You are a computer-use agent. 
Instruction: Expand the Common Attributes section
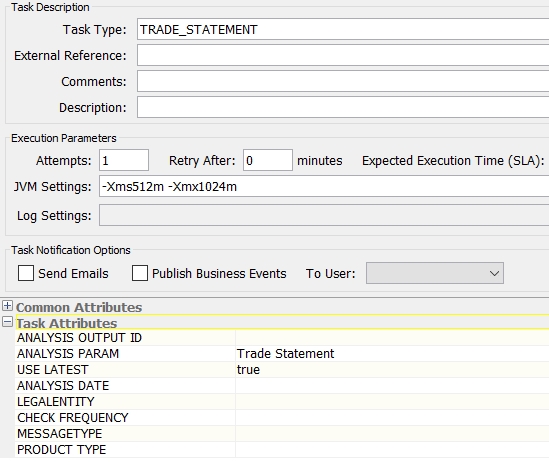(x=7, y=306)
